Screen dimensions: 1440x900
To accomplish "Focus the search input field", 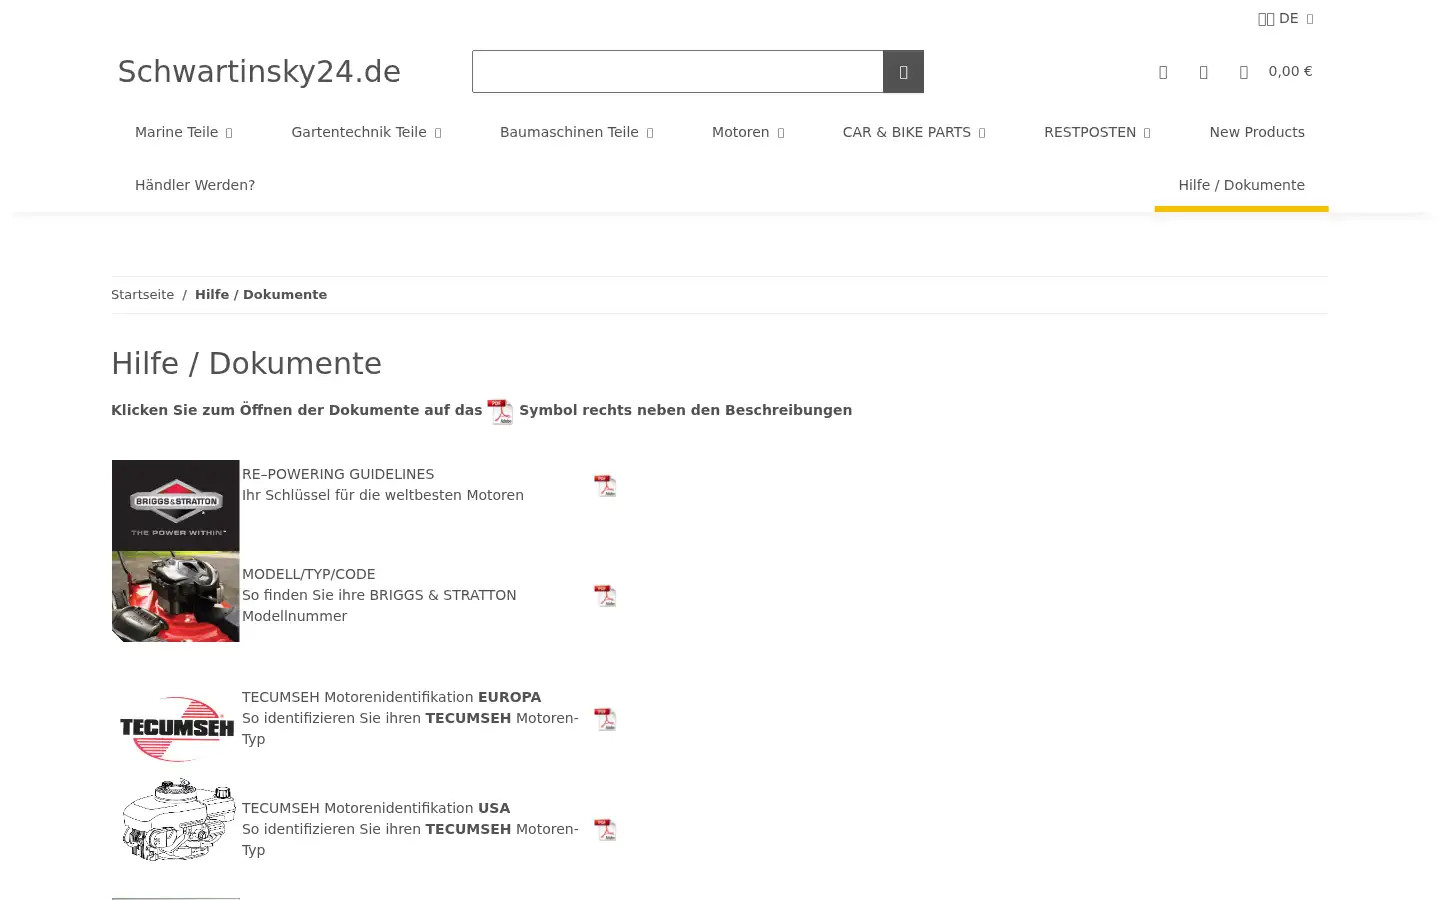I will (678, 71).
